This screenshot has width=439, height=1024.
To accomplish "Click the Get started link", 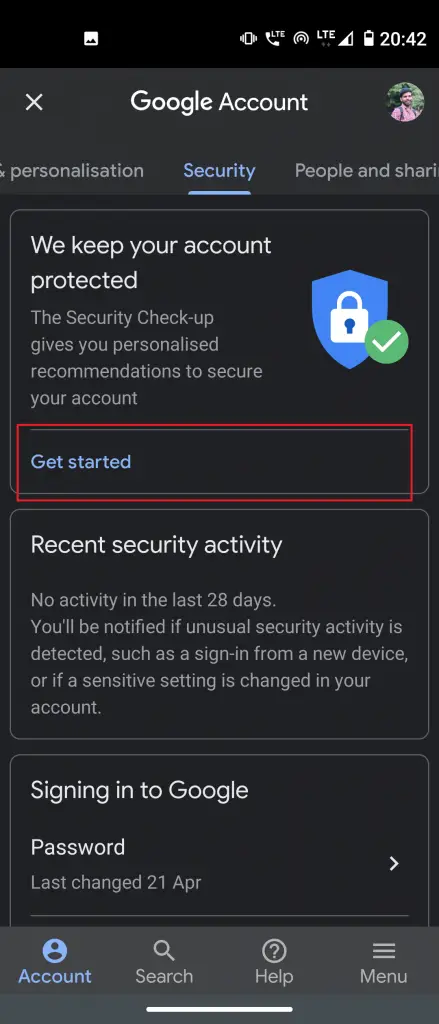I will pos(81,462).
